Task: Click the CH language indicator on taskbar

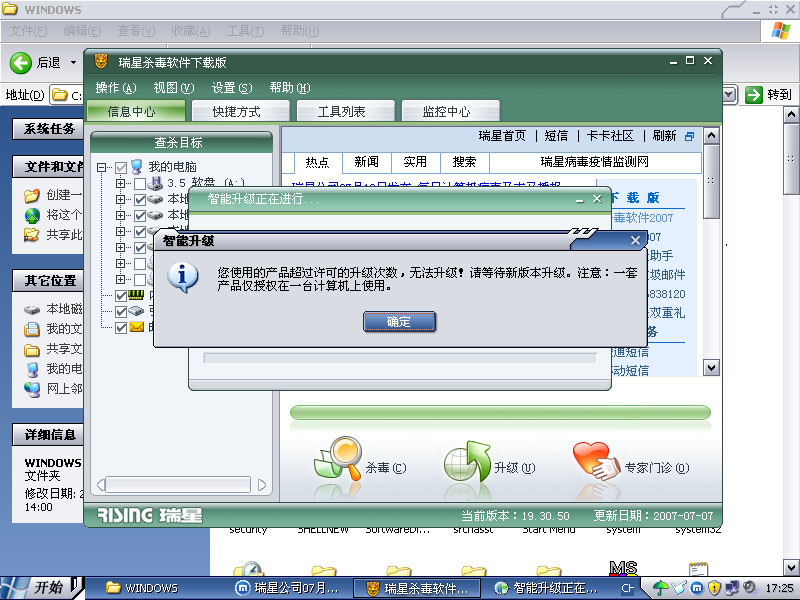Action: click(628, 588)
